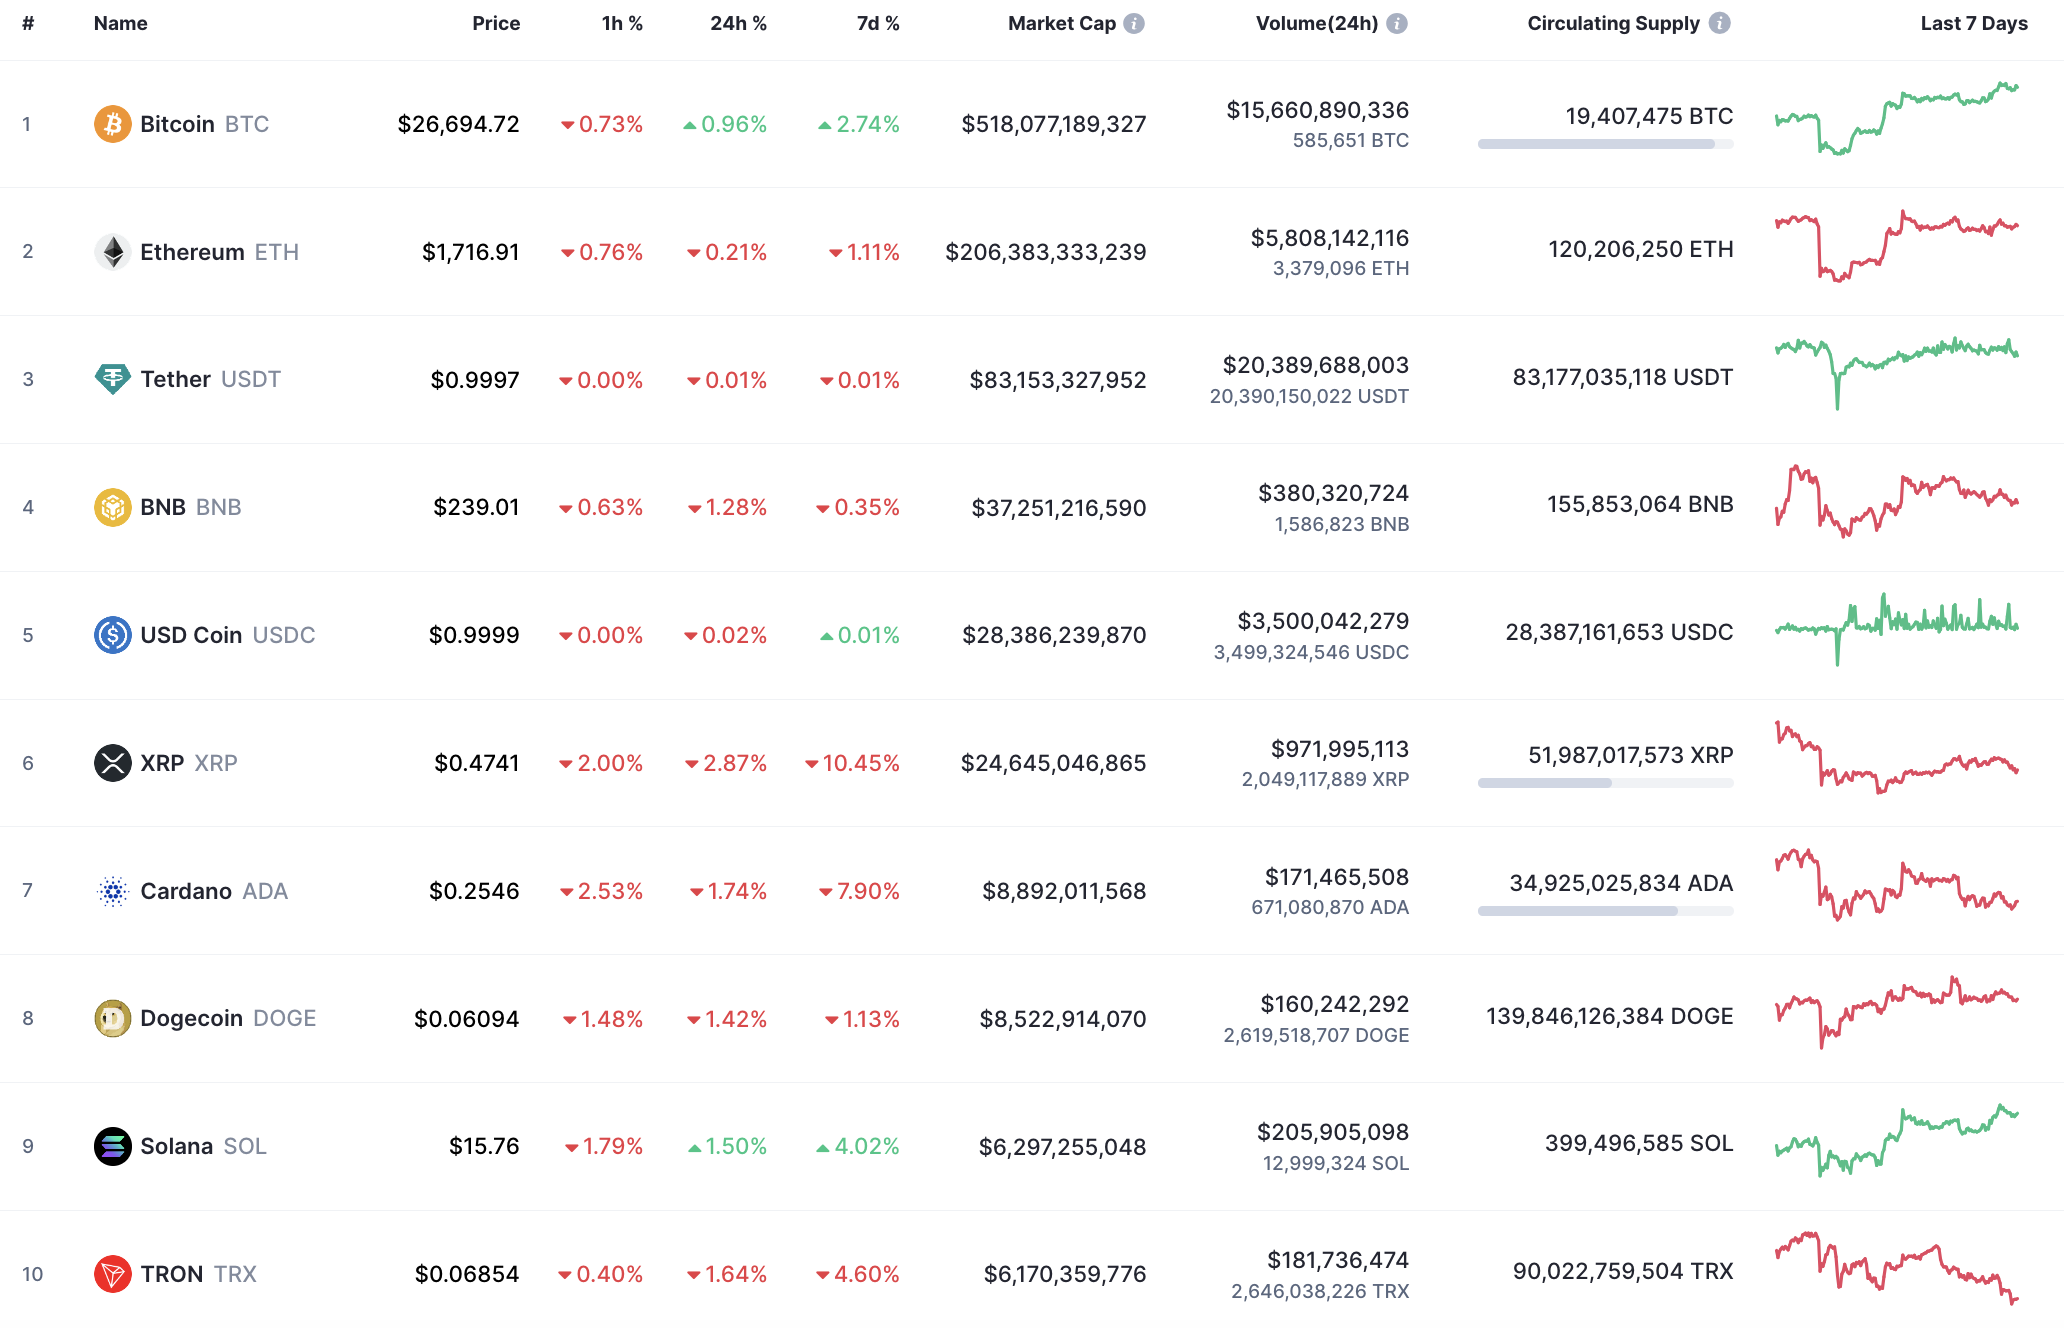
Task: Click Bitcoin's 7-day sparkline chart
Action: [x=1895, y=120]
